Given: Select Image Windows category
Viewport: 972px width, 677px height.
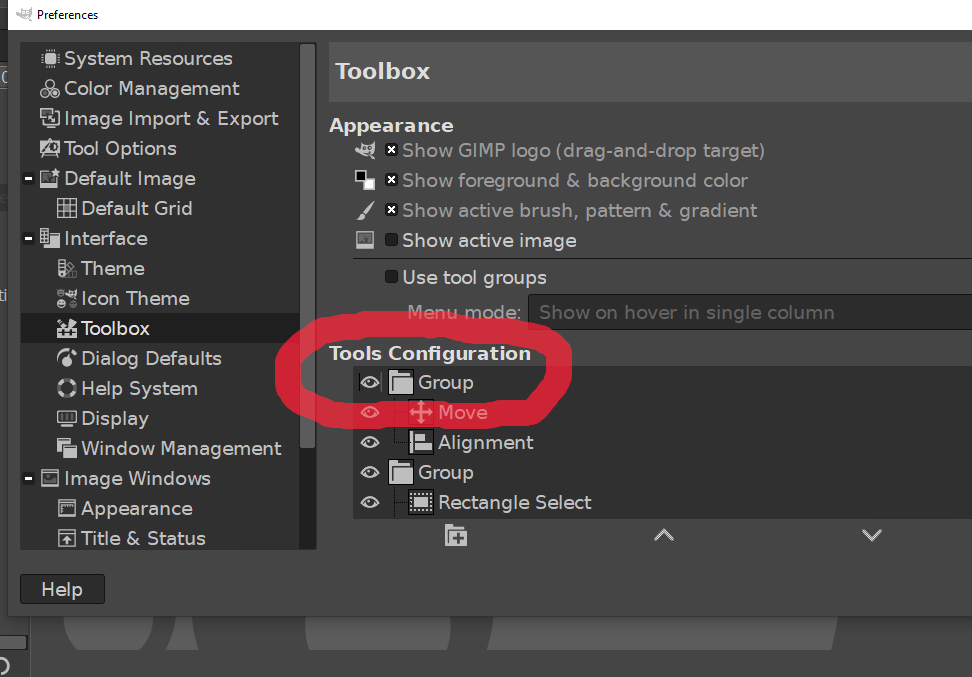Looking at the screenshot, I should (125, 479).
